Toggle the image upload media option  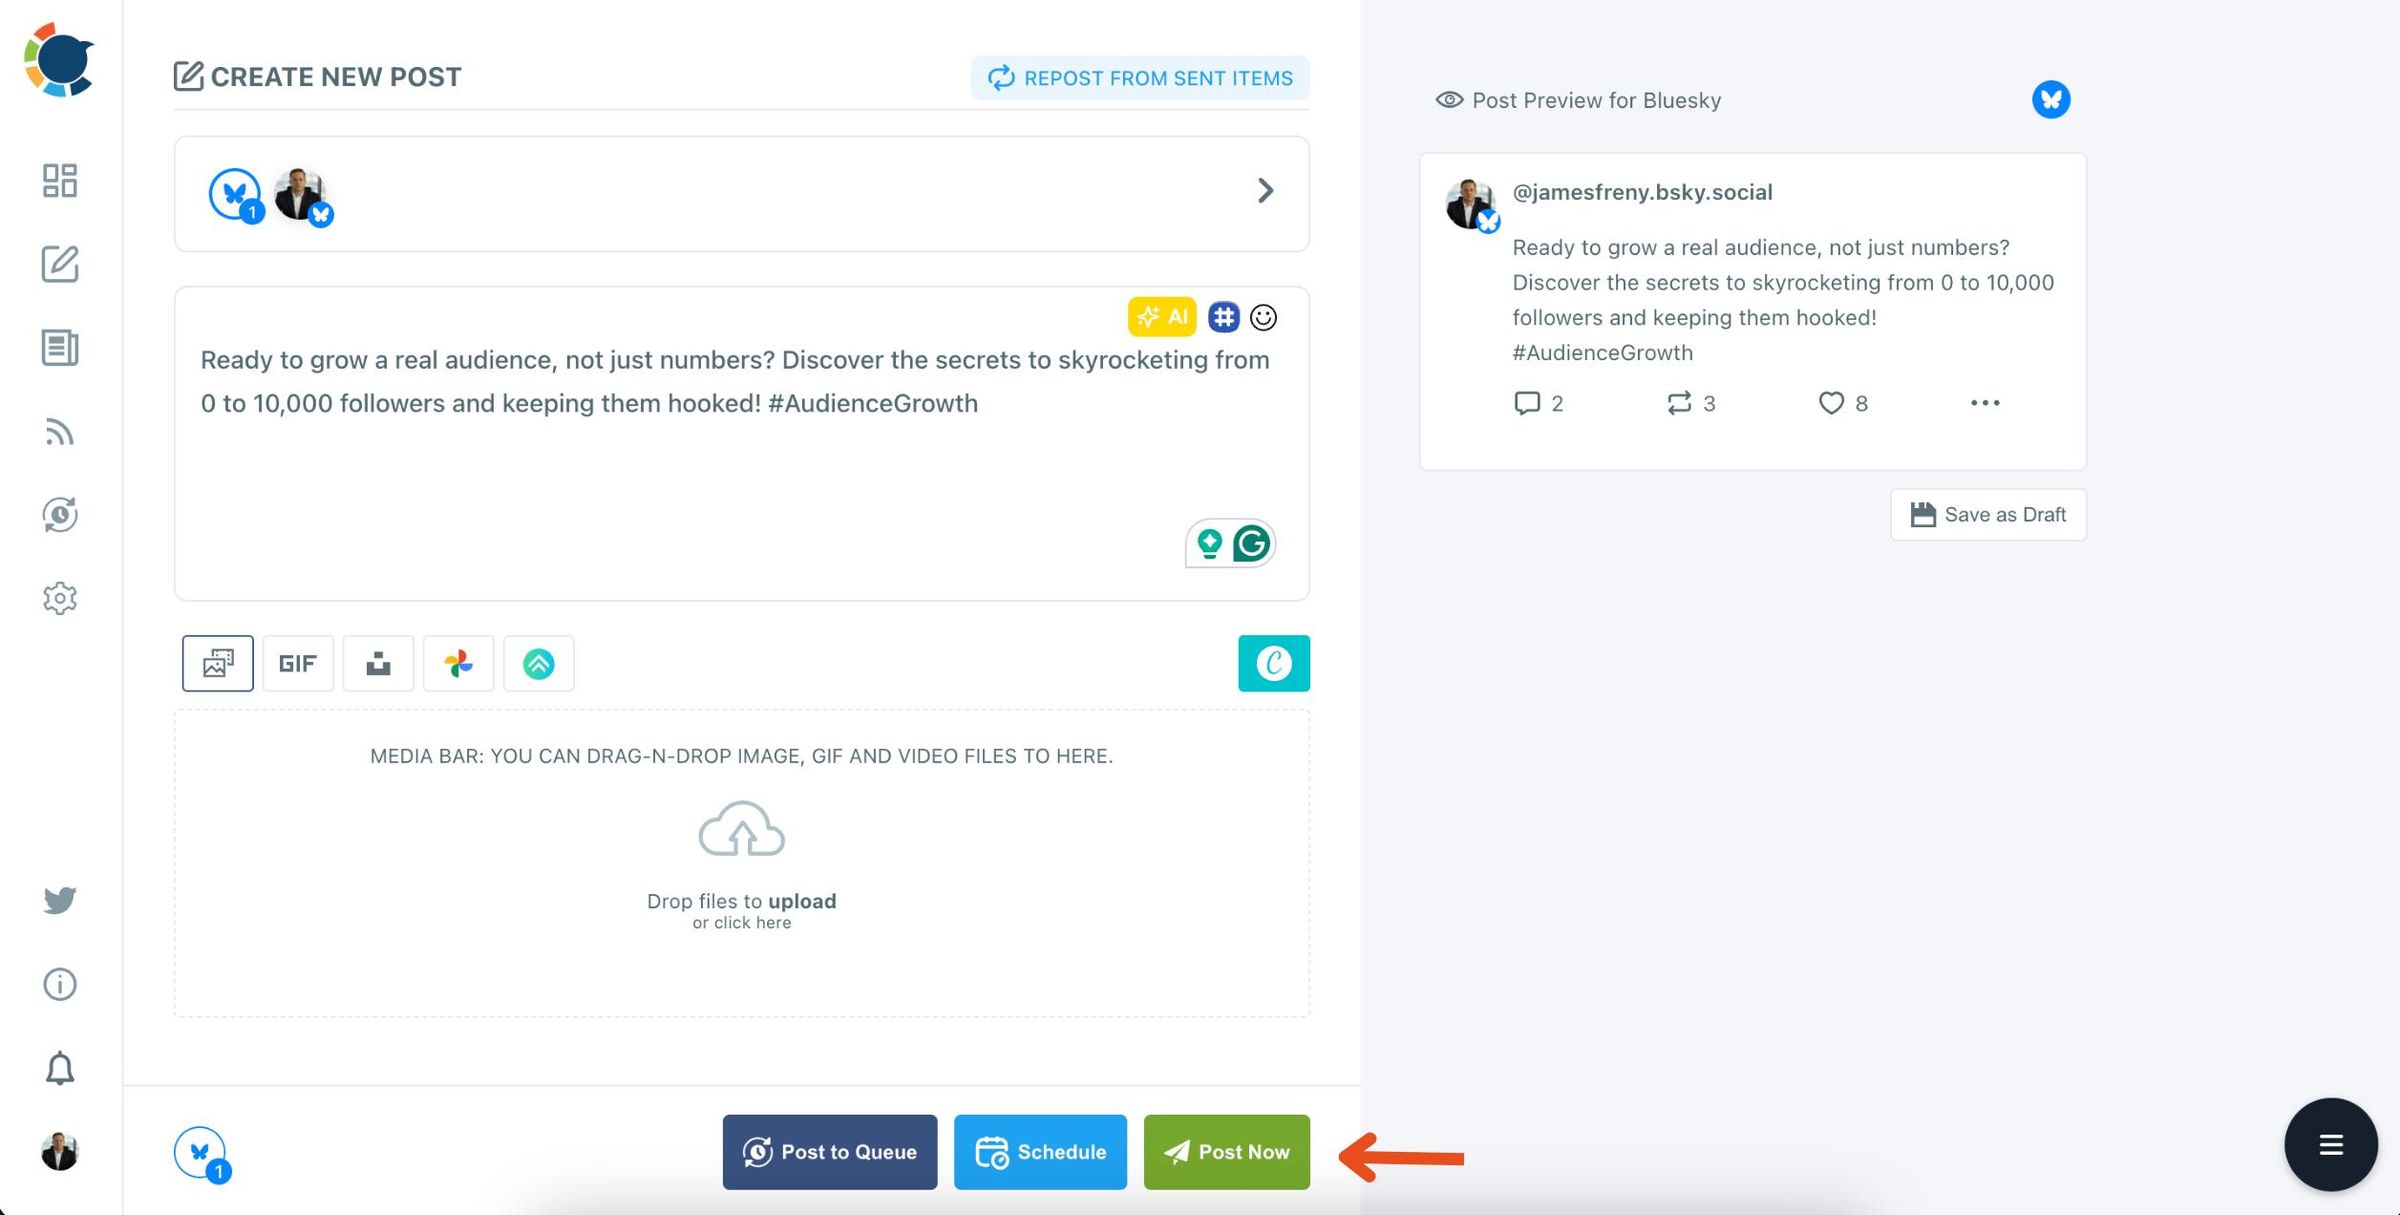pyautogui.click(x=217, y=663)
